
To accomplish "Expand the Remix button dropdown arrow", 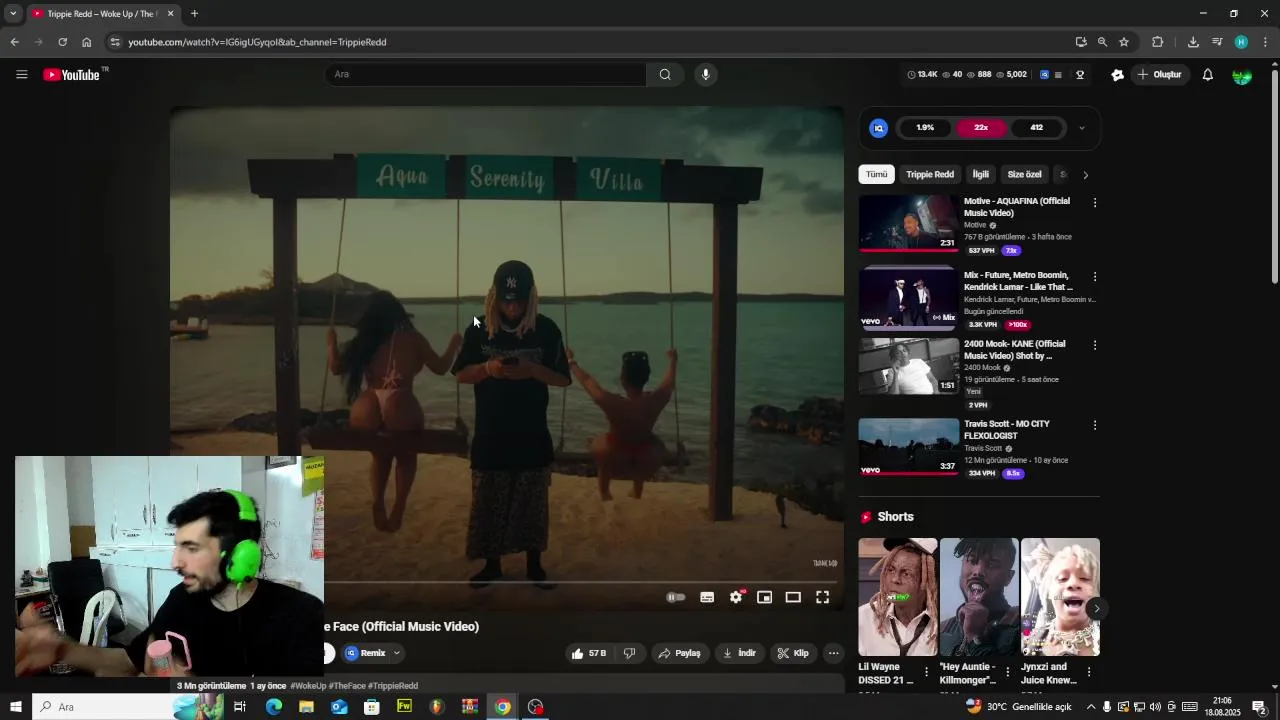I will pos(396,653).
